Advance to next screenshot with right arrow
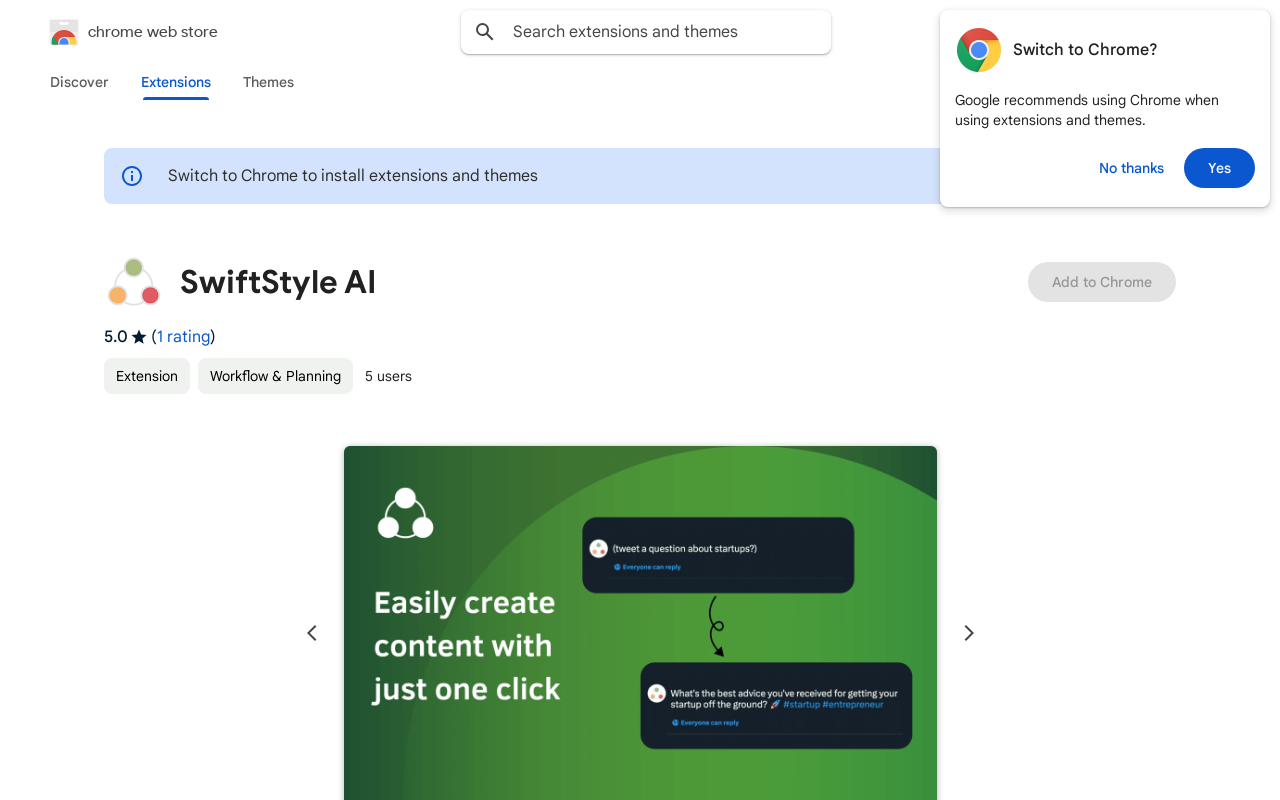The image size is (1280, 800). pyautogui.click(x=968, y=633)
